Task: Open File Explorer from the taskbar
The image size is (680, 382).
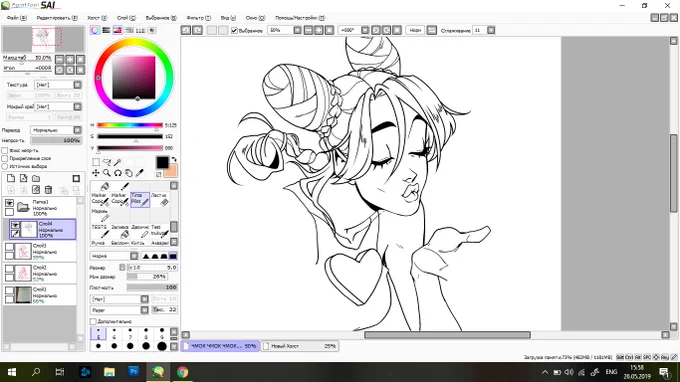Action: coord(109,372)
